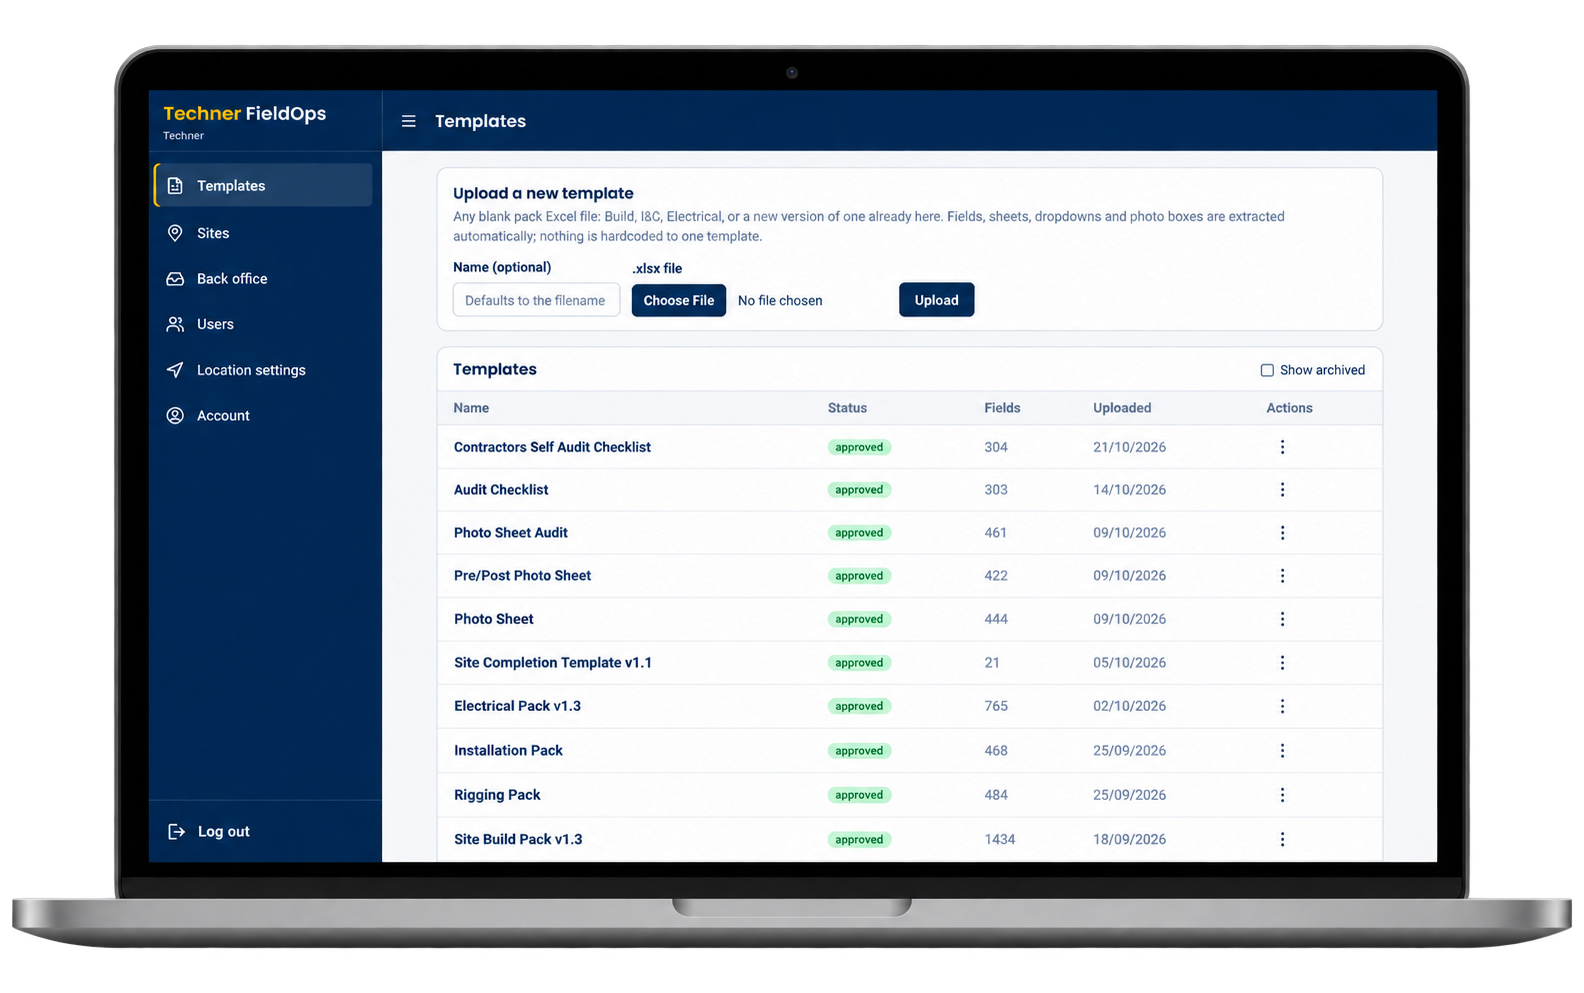Open actions menu for Photo Sheet Audit
Viewport: 1584px width, 993px height.
(x=1282, y=533)
